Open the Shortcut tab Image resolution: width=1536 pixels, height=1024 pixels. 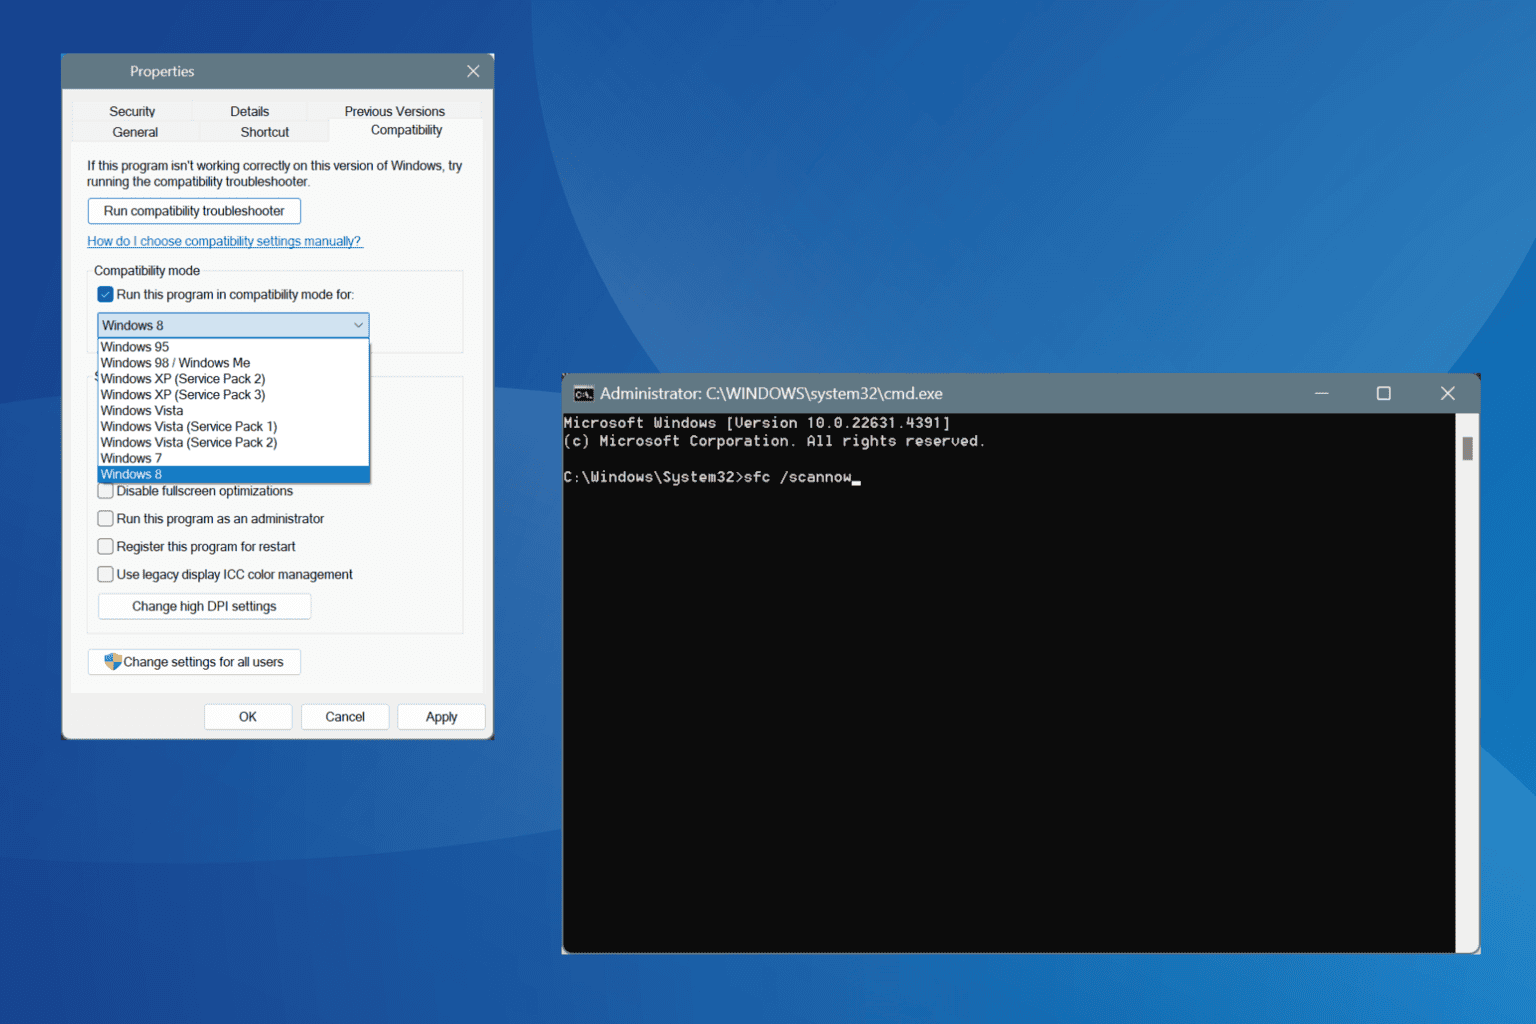tap(265, 132)
